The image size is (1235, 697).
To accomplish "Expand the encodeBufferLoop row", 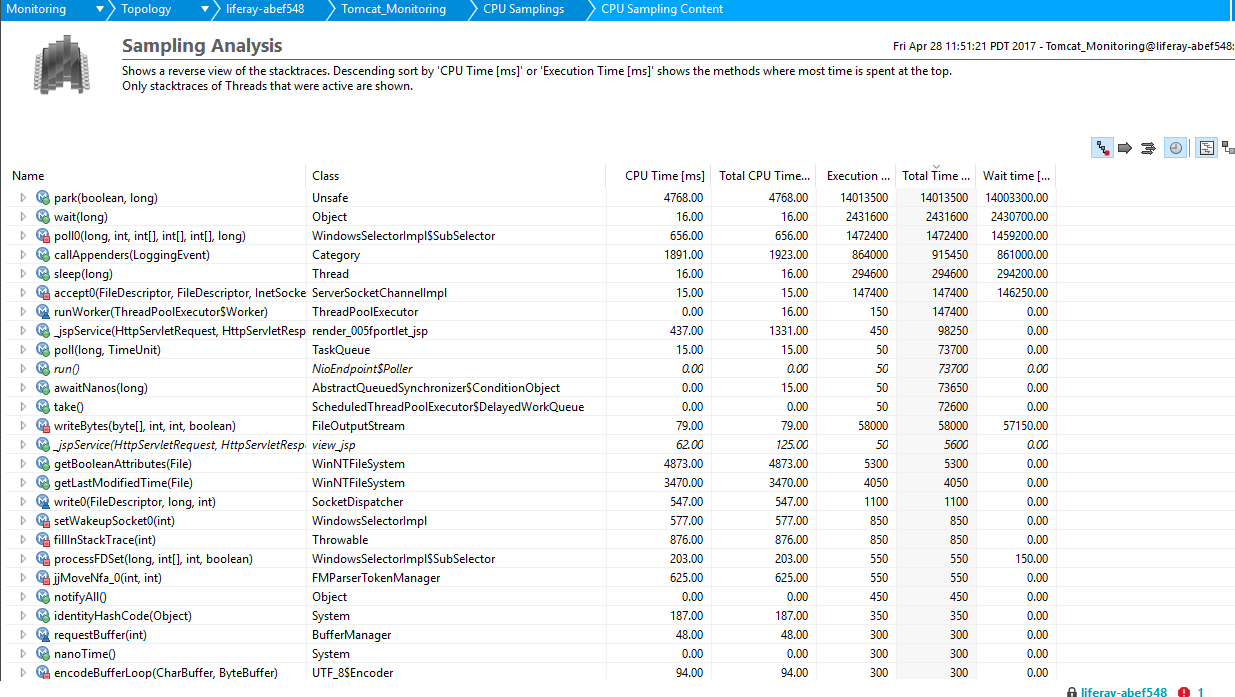I will click(x=24, y=673).
